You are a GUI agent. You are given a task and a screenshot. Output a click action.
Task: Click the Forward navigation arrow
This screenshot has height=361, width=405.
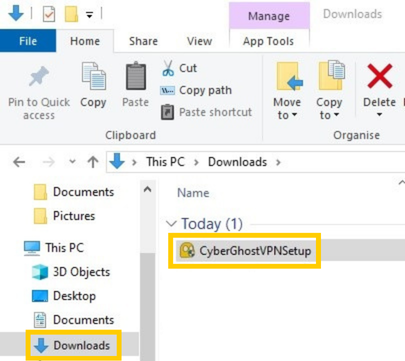point(49,162)
